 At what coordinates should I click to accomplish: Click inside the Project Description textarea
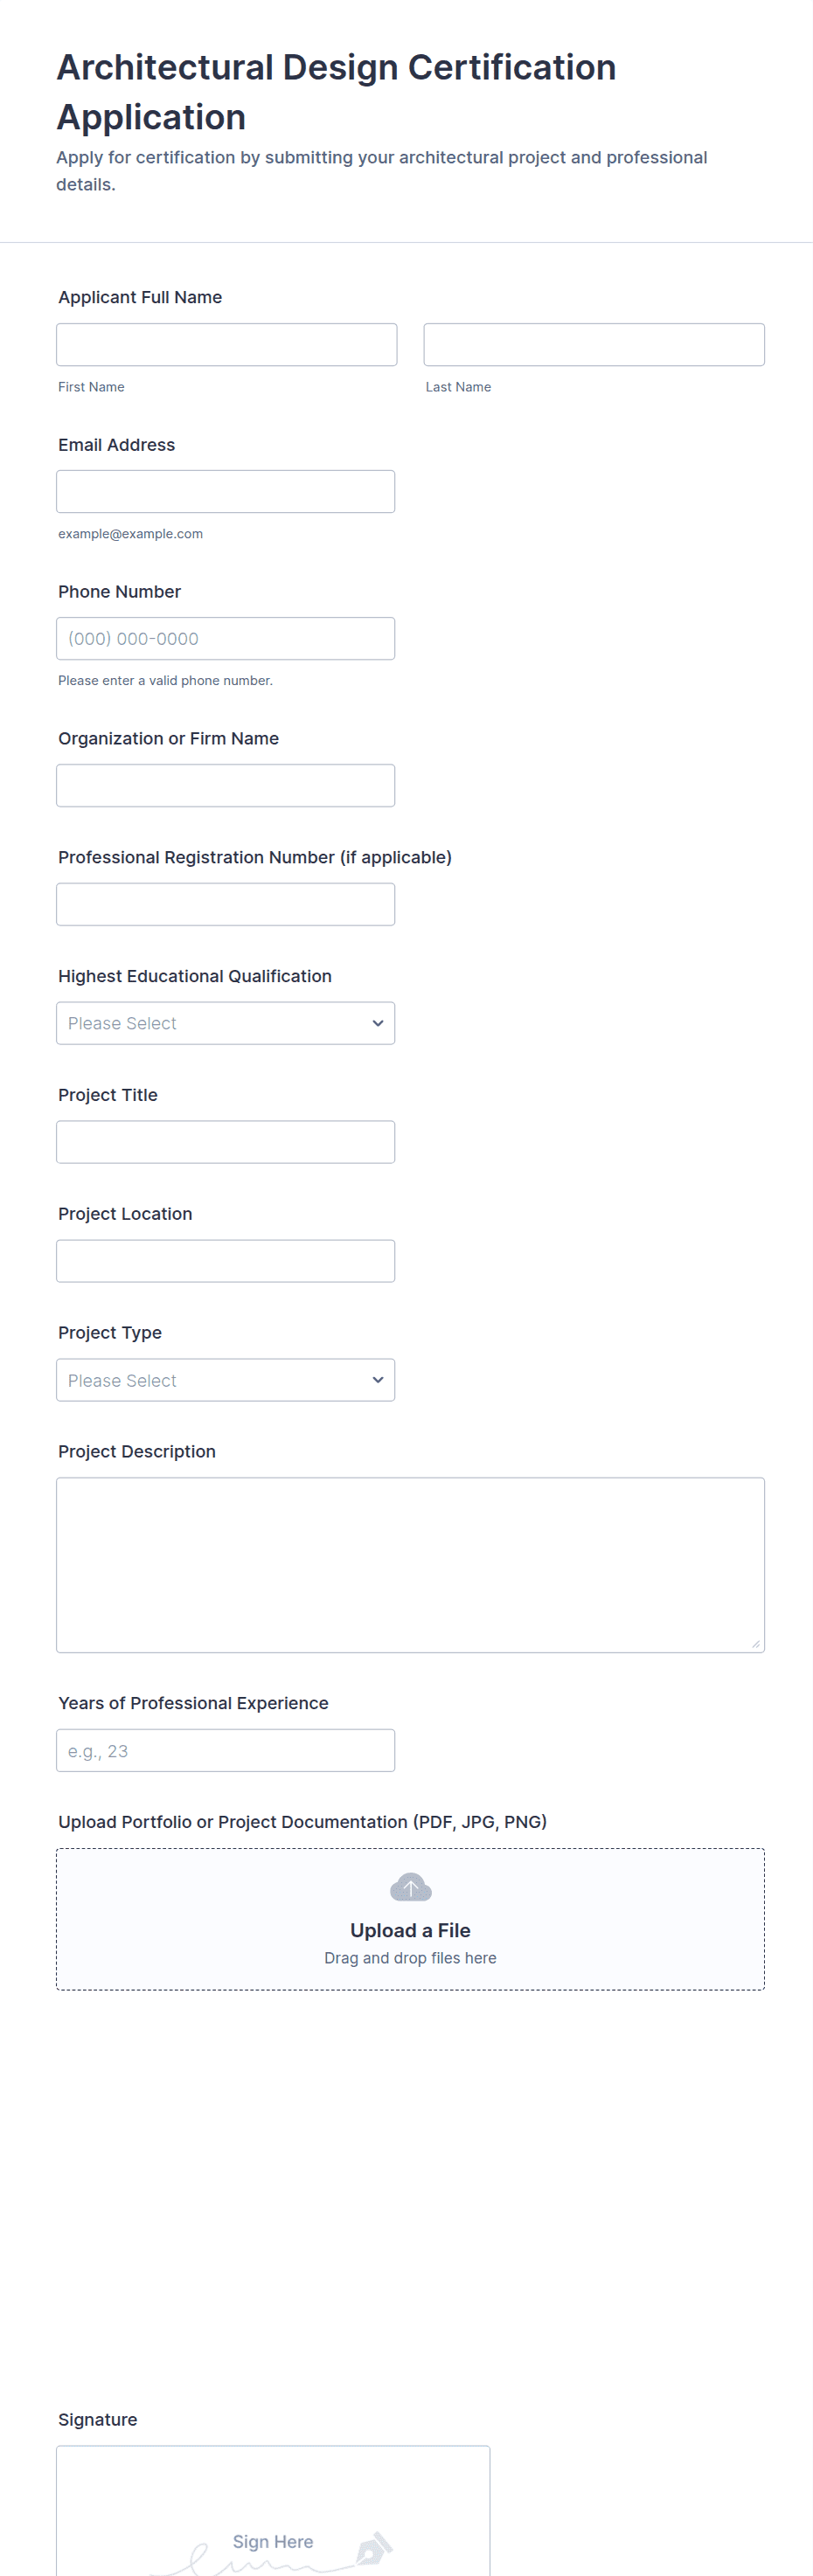(410, 1564)
